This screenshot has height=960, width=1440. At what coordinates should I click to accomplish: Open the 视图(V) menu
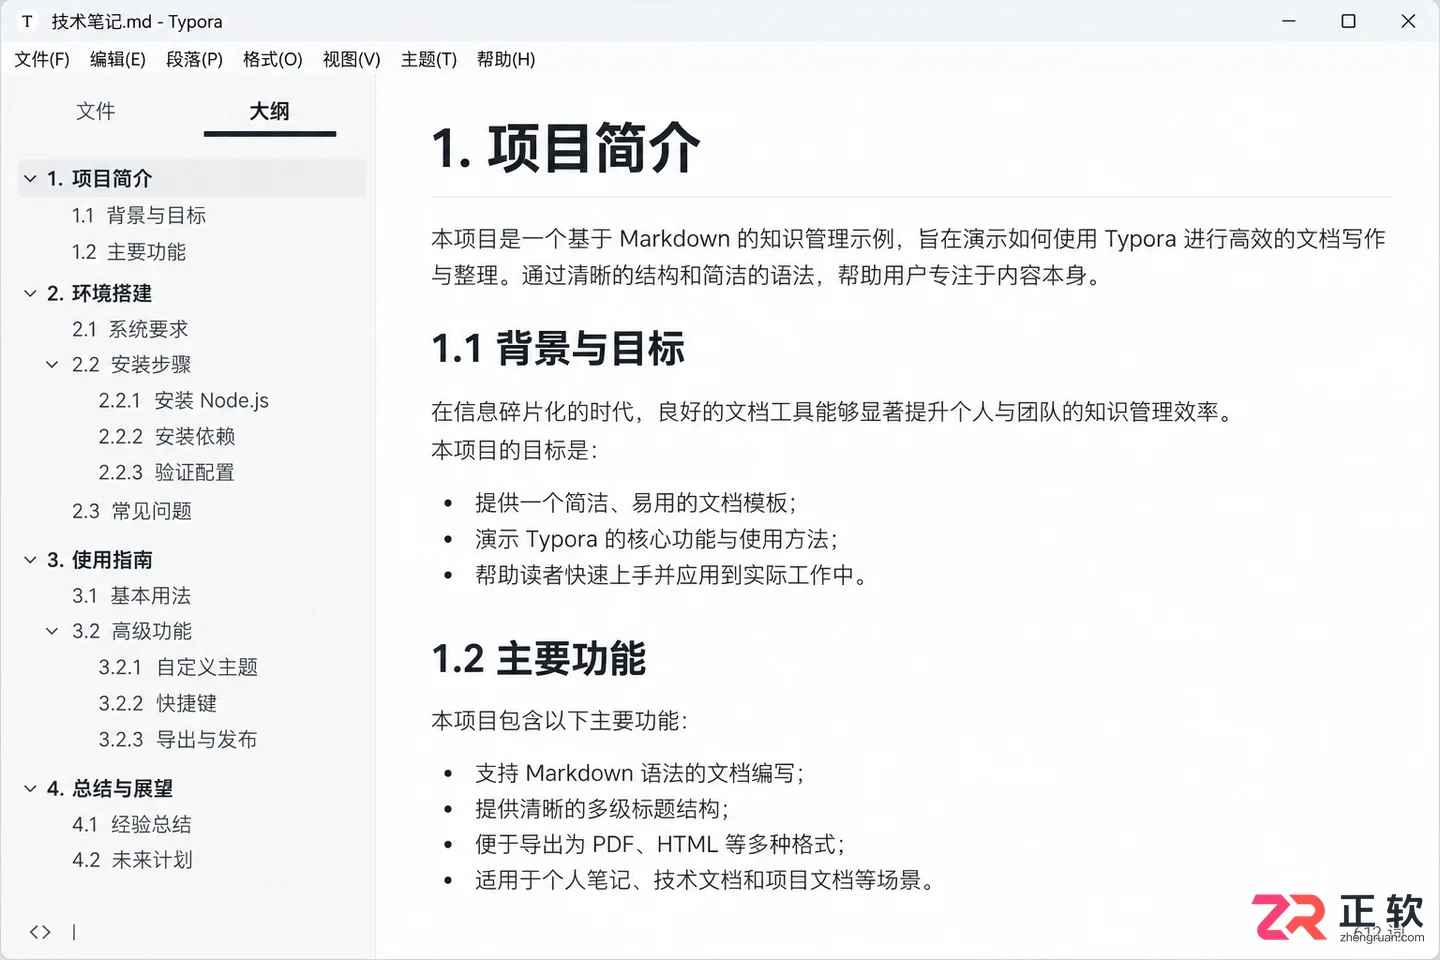[x=352, y=60]
